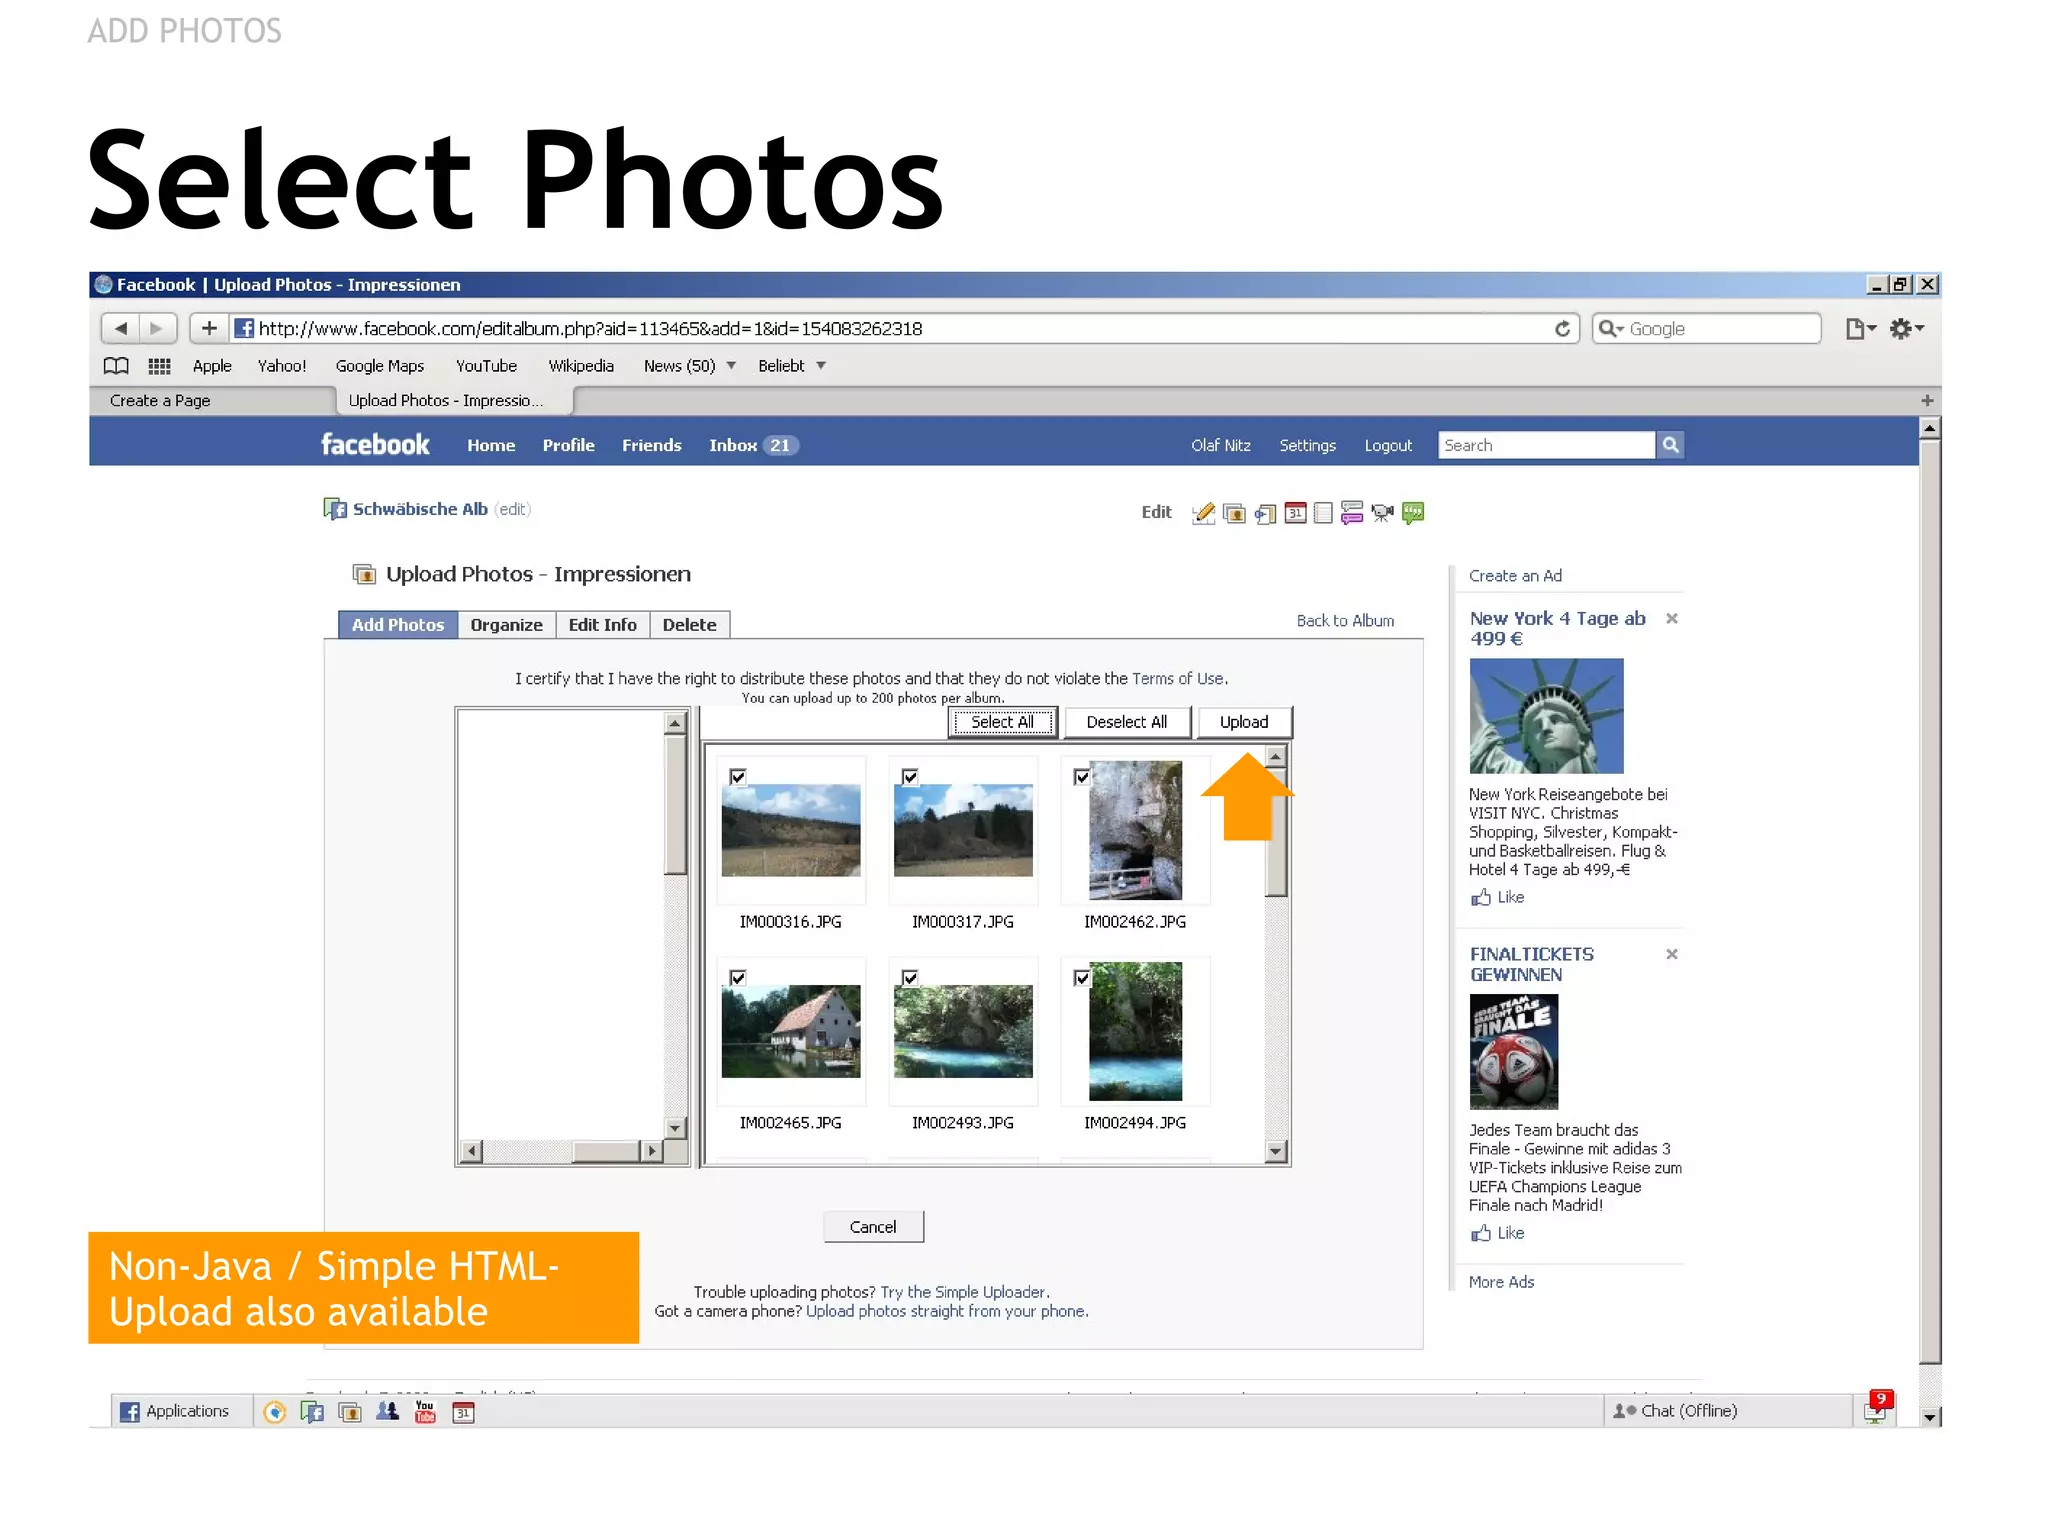Click the Facebook search magnifier button
This screenshot has width=2048, height=1536.
(x=1670, y=445)
